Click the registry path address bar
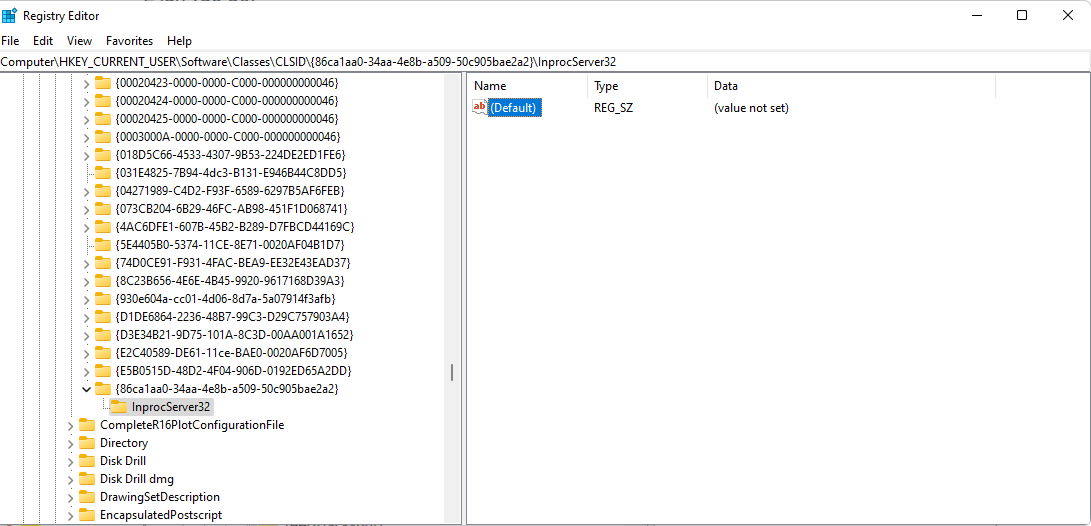The height and width of the screenshot is (526, 1091). coord(545,61)
